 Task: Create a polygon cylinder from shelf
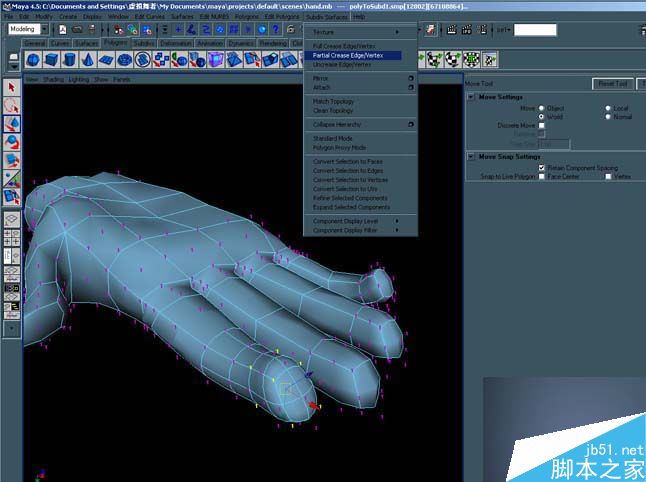click(69, 60)
